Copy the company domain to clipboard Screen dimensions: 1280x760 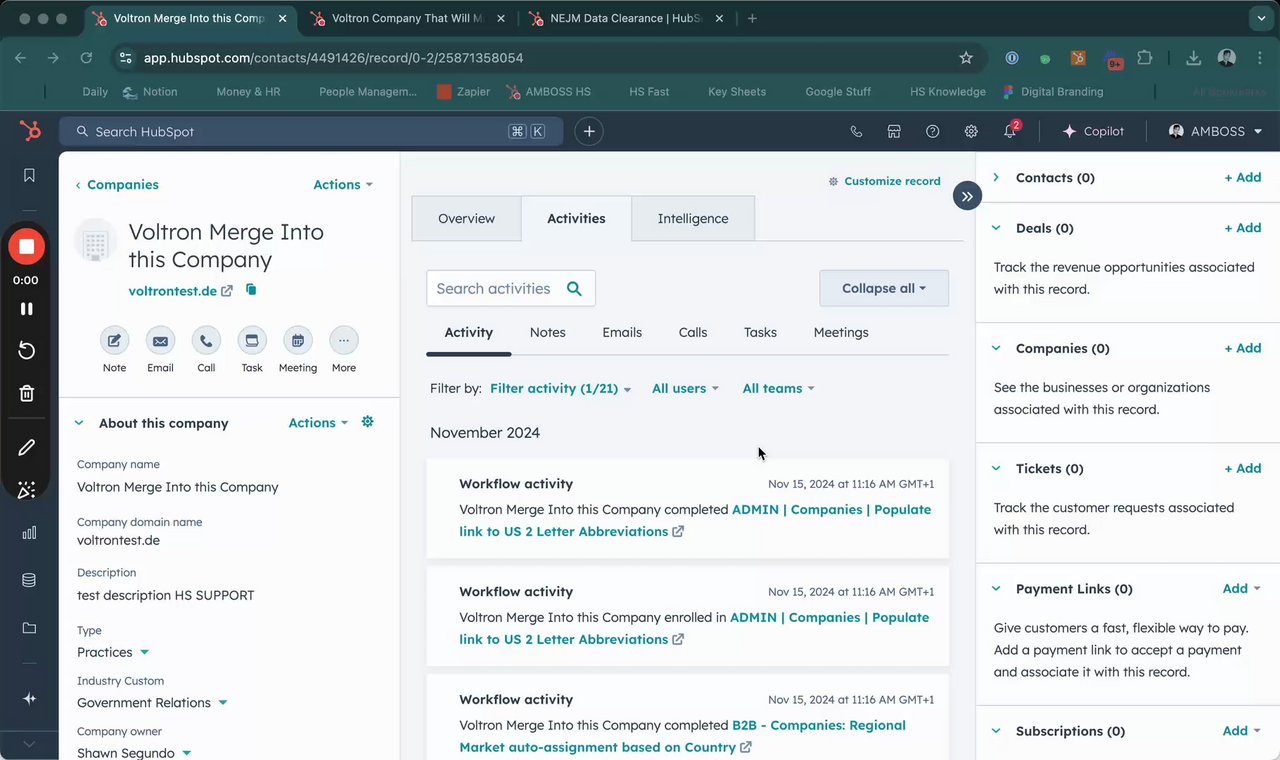point(251,290)
